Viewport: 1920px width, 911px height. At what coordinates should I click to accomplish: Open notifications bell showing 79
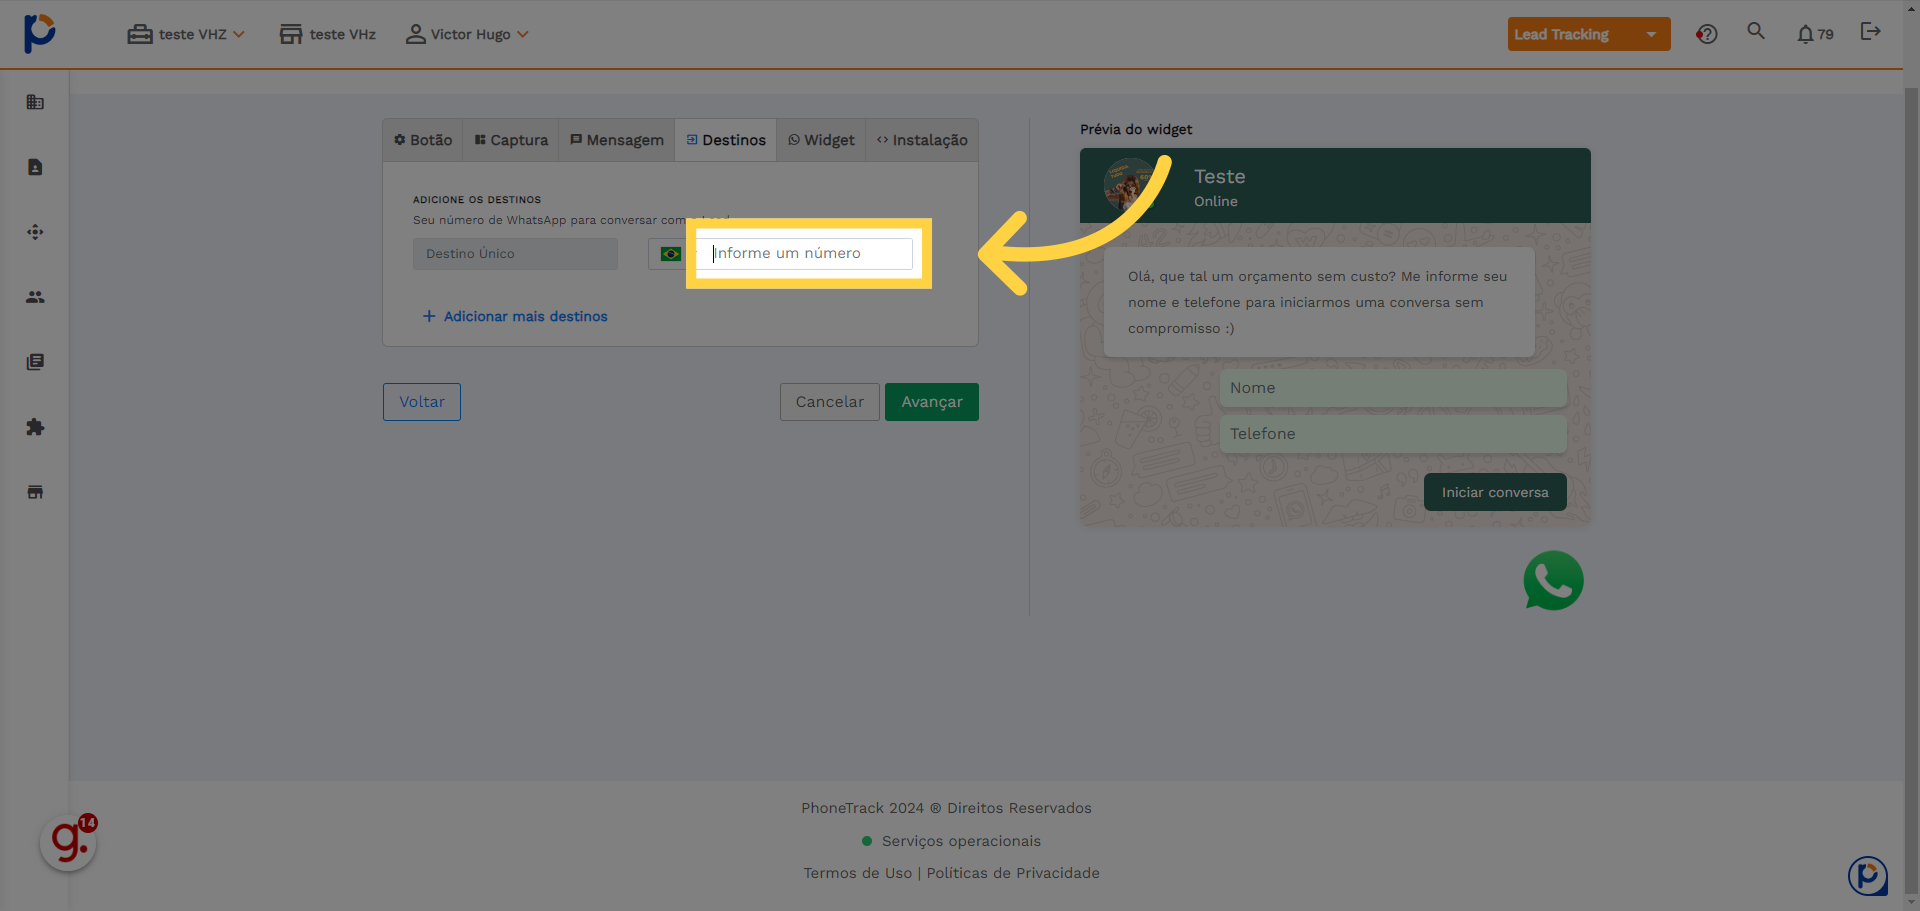coord(1815,34)
